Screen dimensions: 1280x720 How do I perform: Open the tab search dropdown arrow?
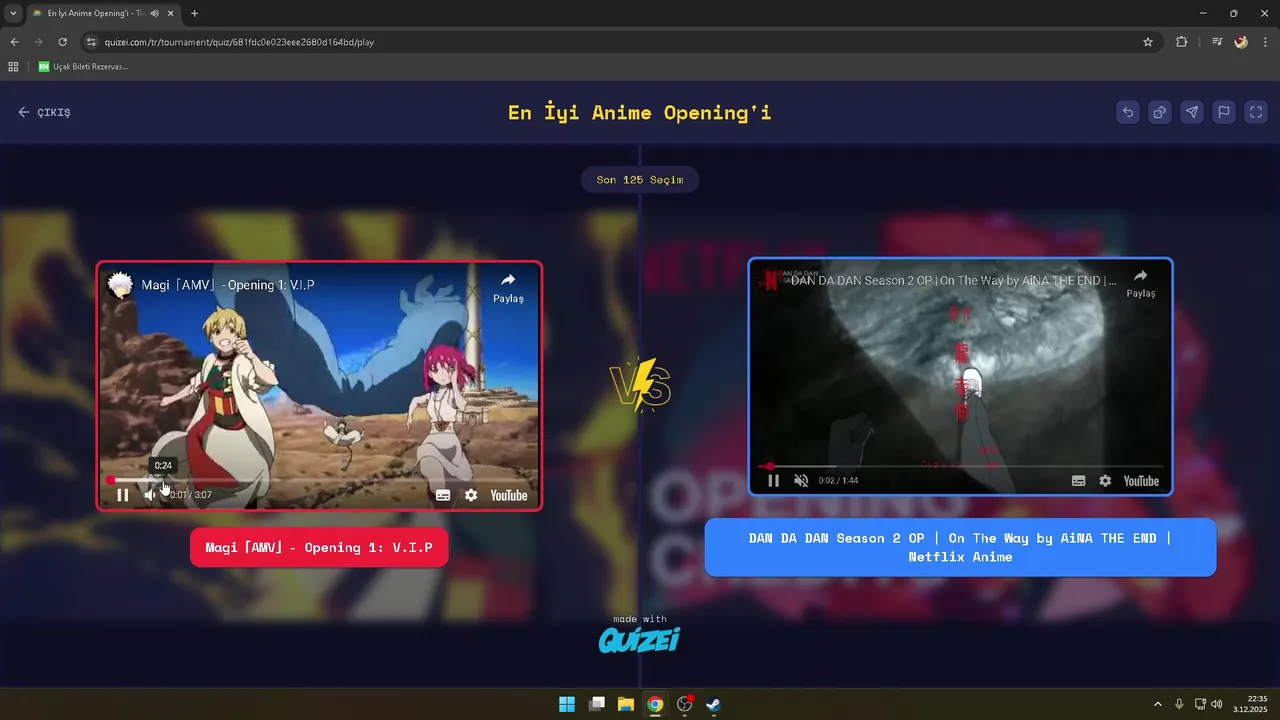(x=13, y=13)
